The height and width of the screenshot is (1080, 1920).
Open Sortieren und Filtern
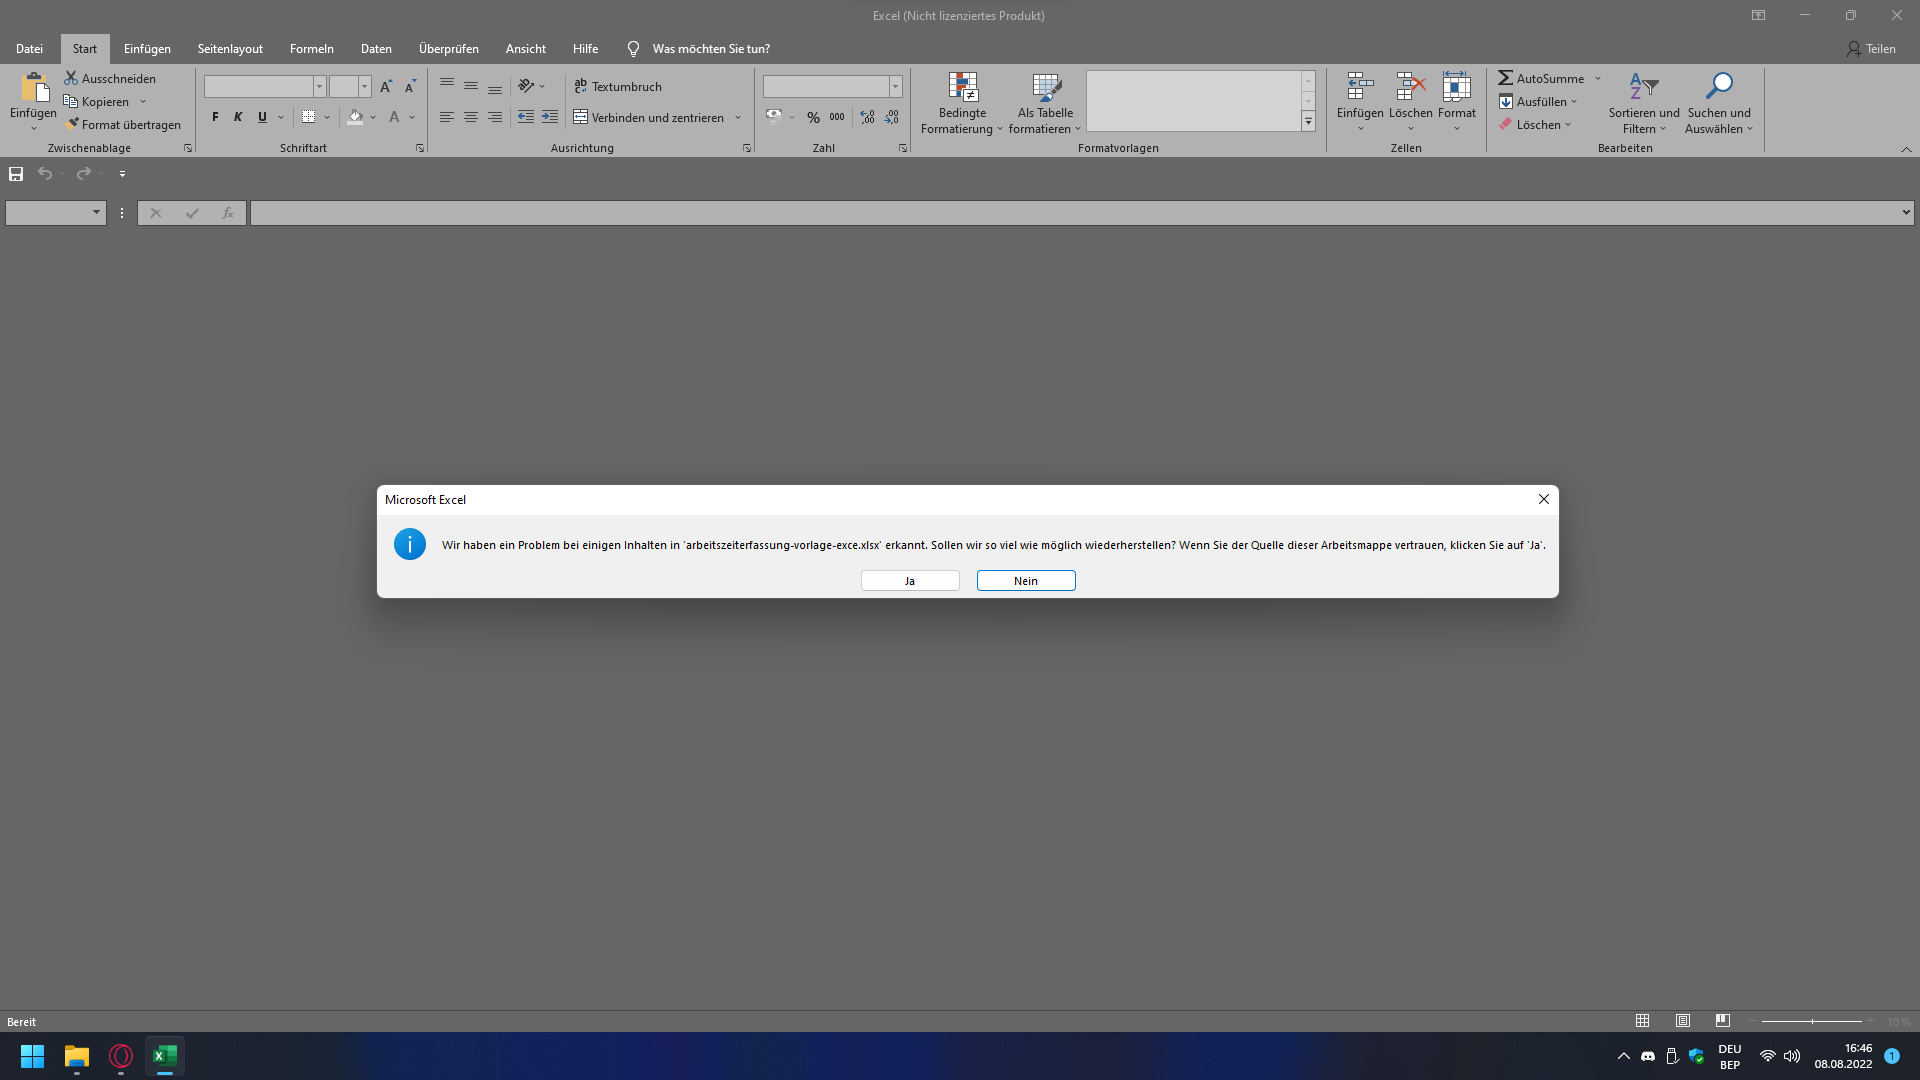(1644, 103)
